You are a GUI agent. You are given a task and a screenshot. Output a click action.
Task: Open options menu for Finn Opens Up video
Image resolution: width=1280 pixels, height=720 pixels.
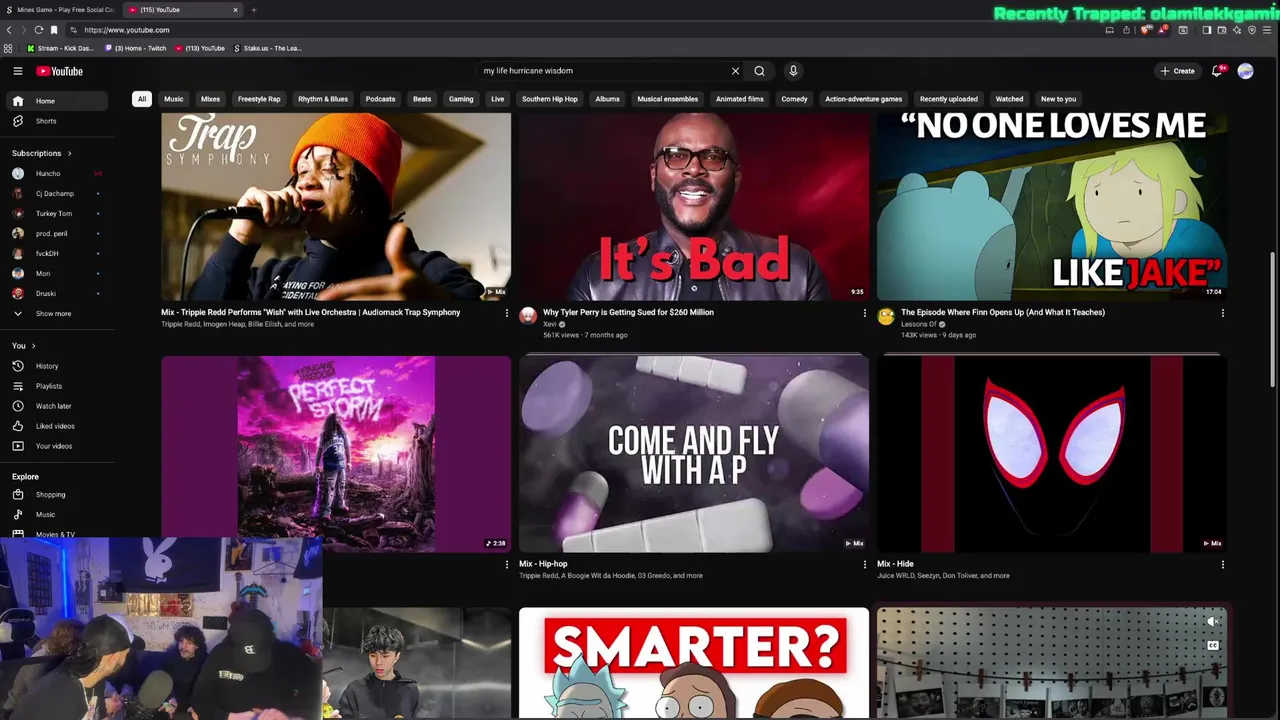pos(1222,313)
